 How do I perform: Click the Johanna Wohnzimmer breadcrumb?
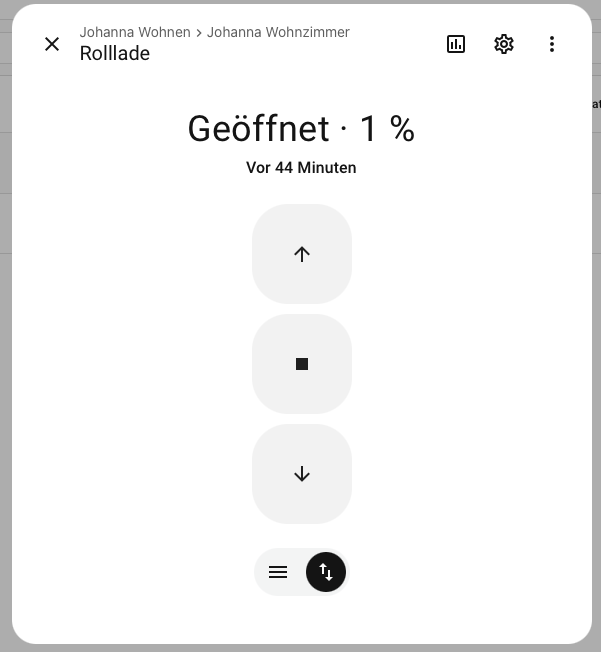[x=278, y=32]
